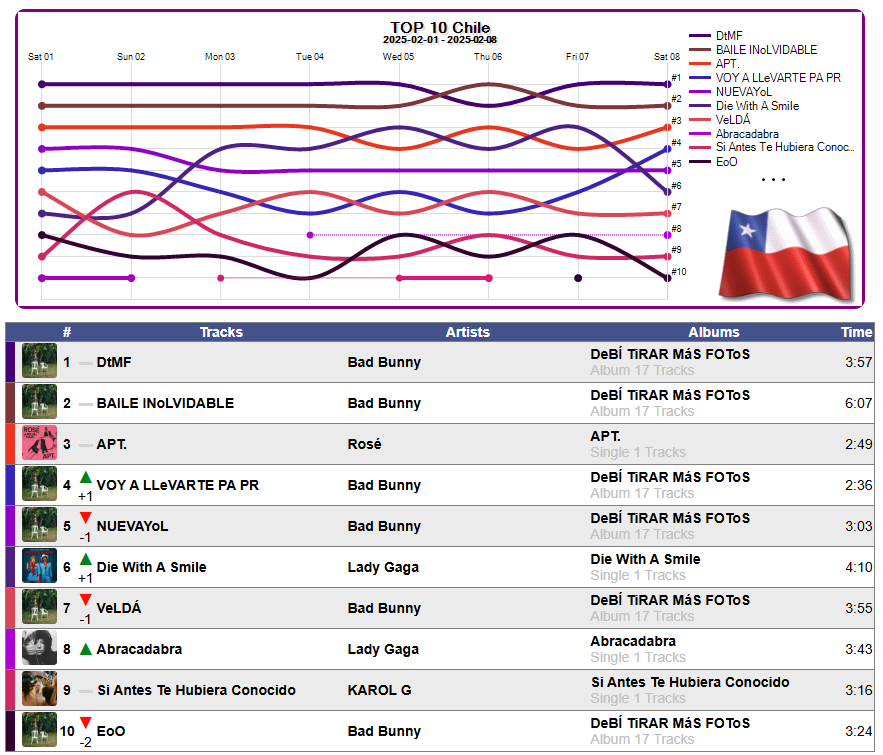Open the DtMF track title
The width and height of the screenshot is (883, 755).
coord(114,362)
